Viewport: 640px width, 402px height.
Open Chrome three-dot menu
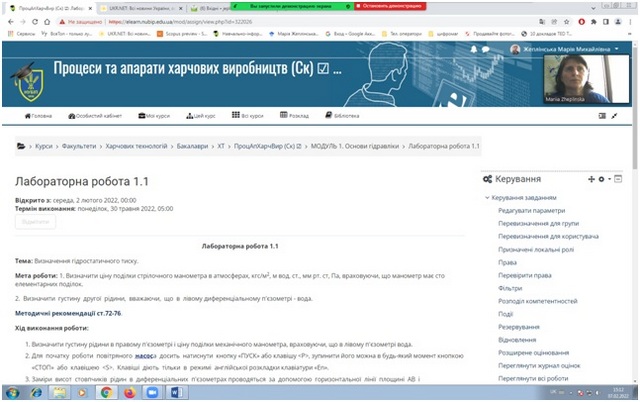pyautogui.click(x=631, y=22)
